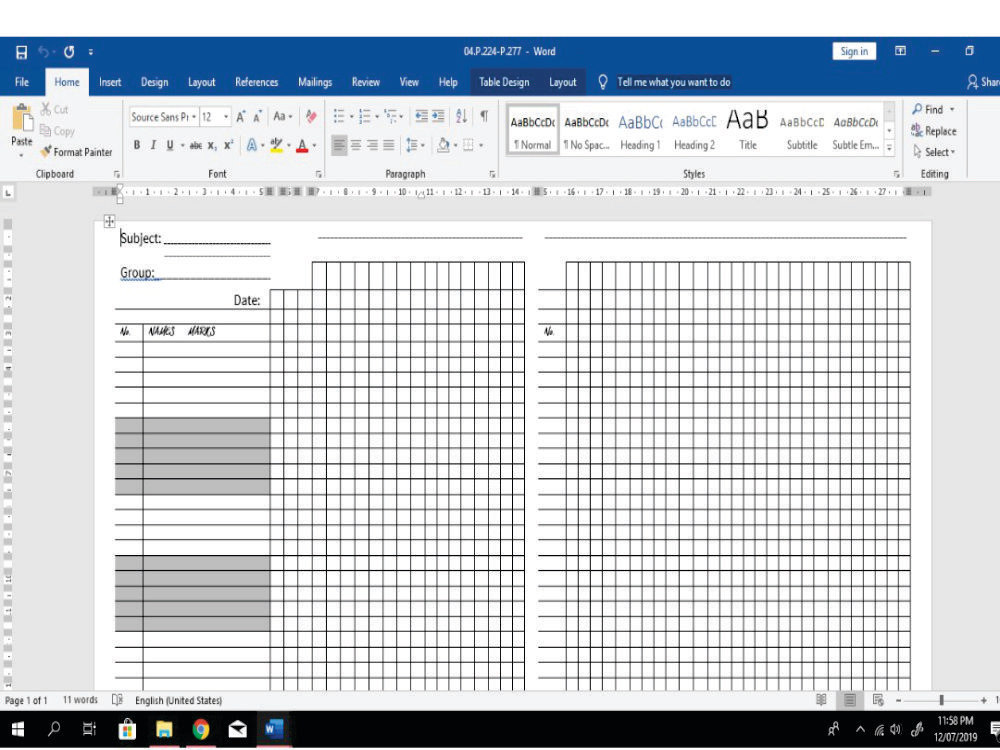
Task: Expand the Styles gallery with the More arrow
Action: (x=889, y=148)
